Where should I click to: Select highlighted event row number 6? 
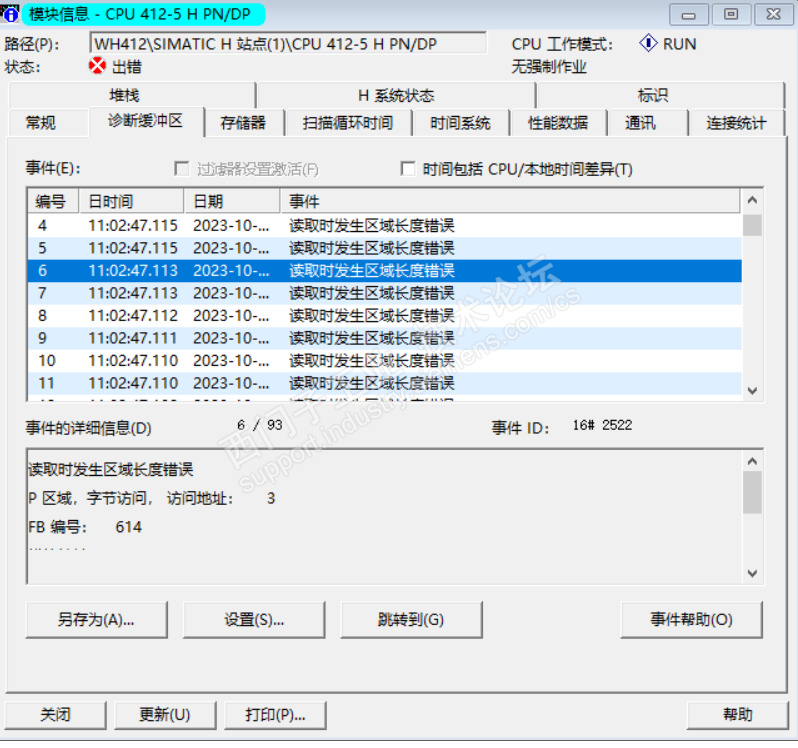pos(385,271)
